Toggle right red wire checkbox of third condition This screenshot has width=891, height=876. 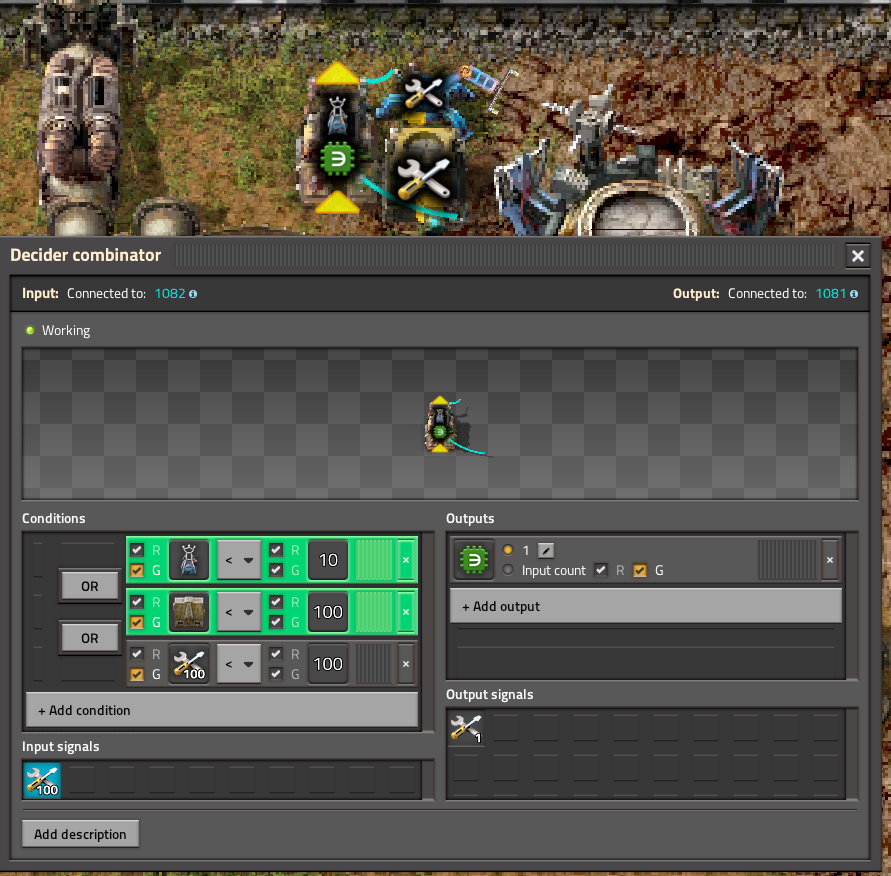pos(276,653)
